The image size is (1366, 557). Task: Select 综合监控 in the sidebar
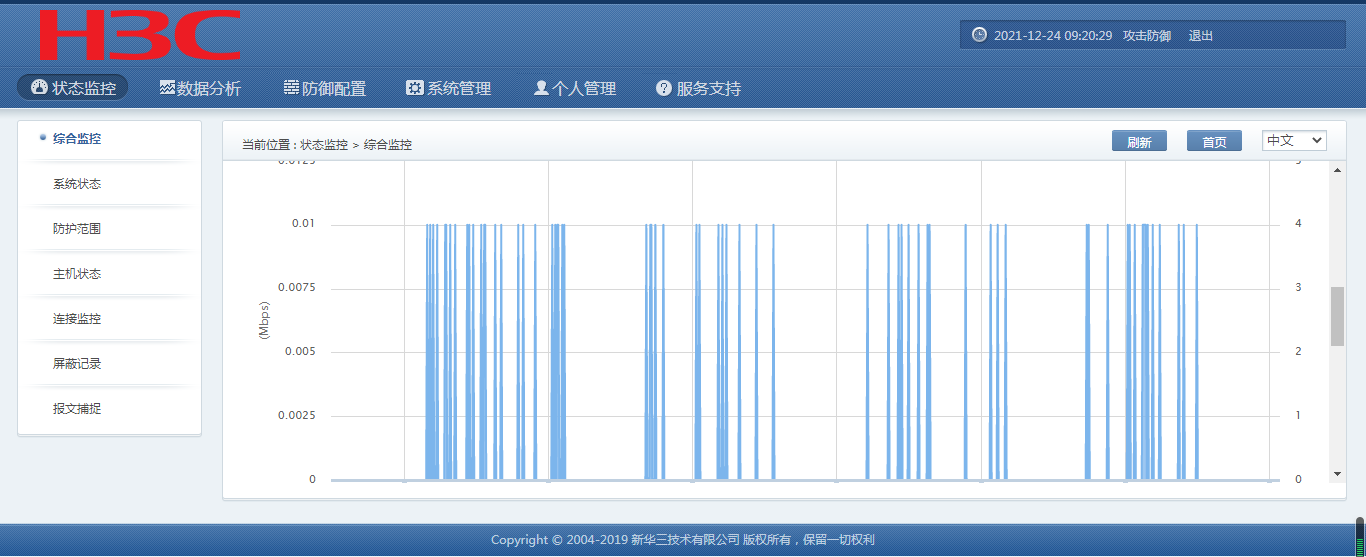77,139
